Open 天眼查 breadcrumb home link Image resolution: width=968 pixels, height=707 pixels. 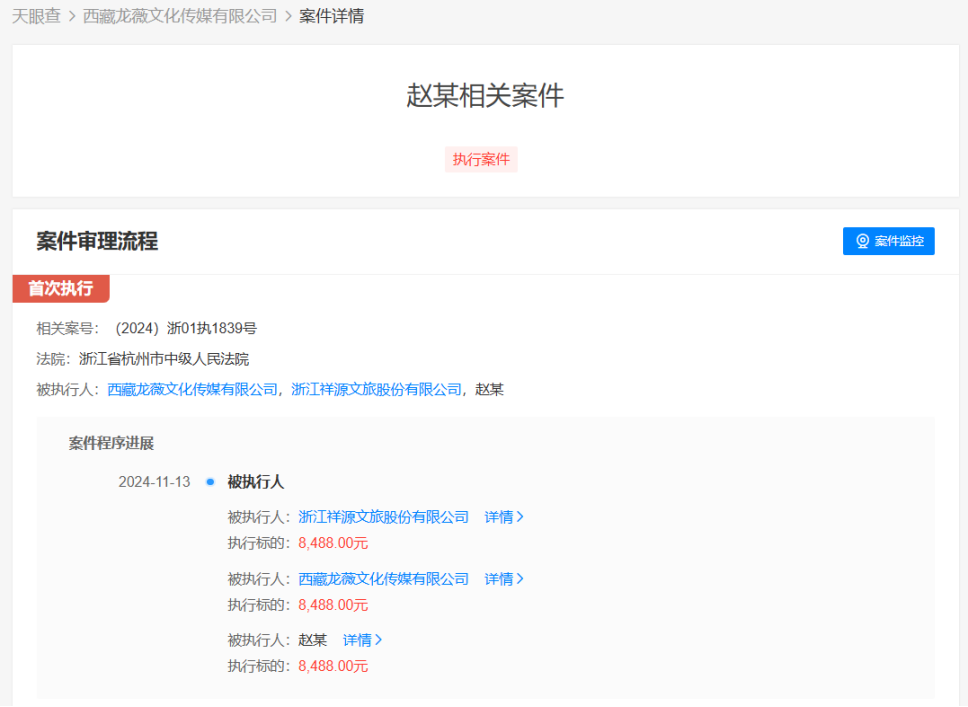coord(36,16)
